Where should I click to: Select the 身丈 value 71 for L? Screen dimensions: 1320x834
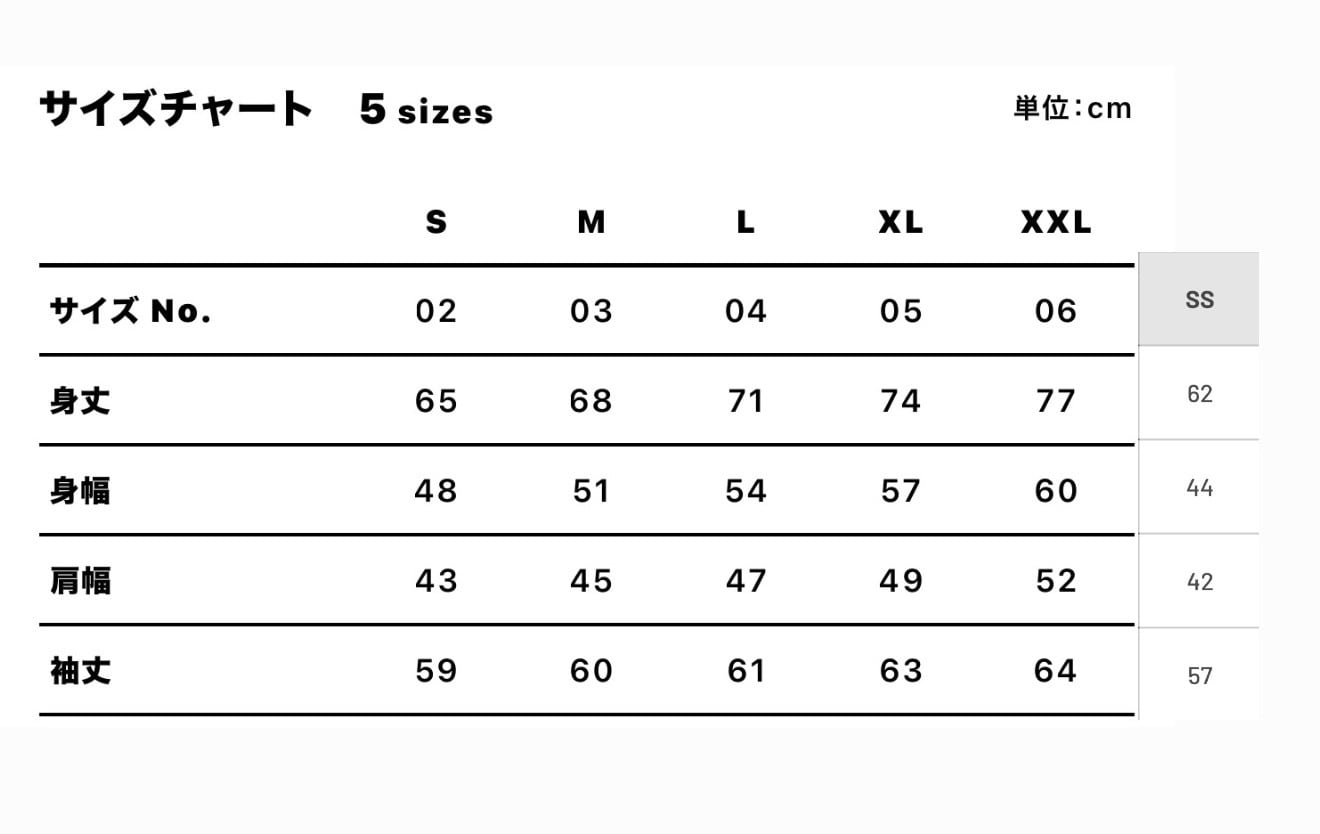pos(745,401)
